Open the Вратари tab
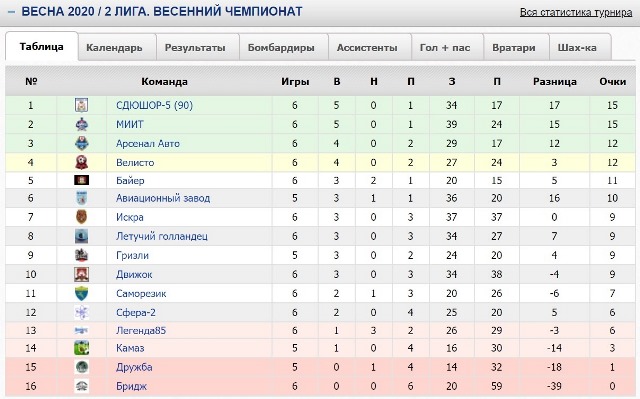The height and width of the screenshot is (399, 640). click(x=514, y=47)
